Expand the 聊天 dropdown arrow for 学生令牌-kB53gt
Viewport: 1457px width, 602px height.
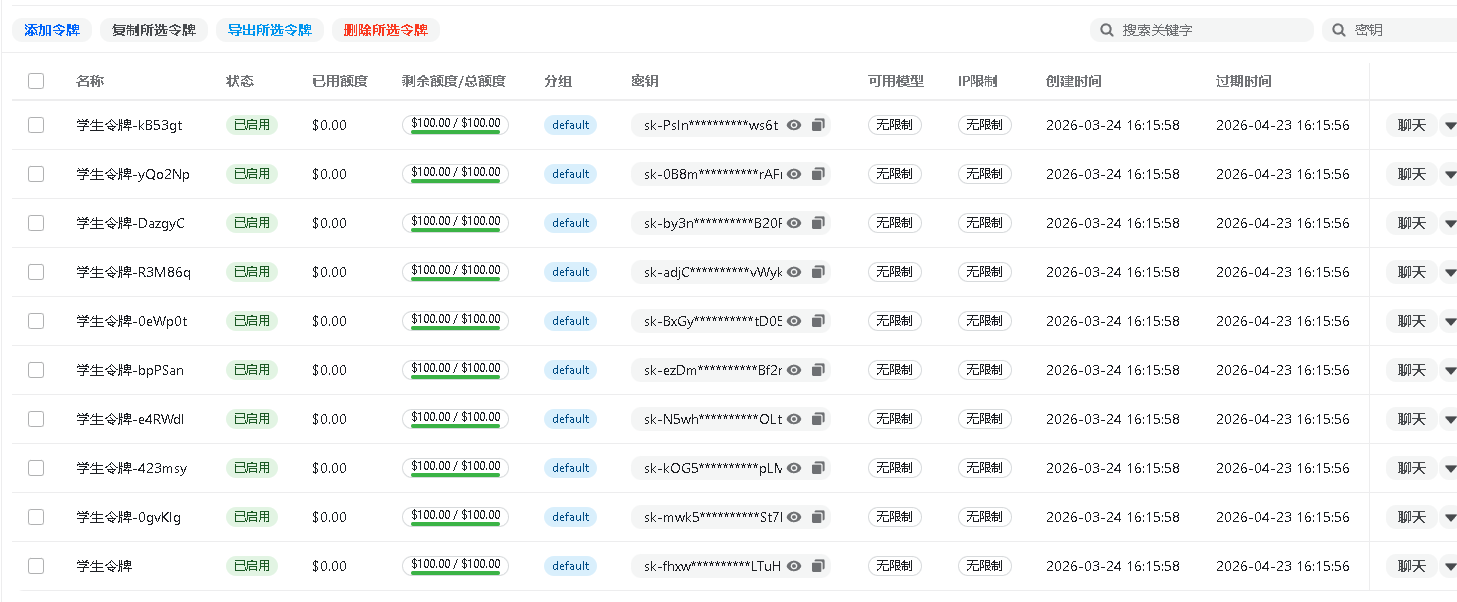(1449, 125)
